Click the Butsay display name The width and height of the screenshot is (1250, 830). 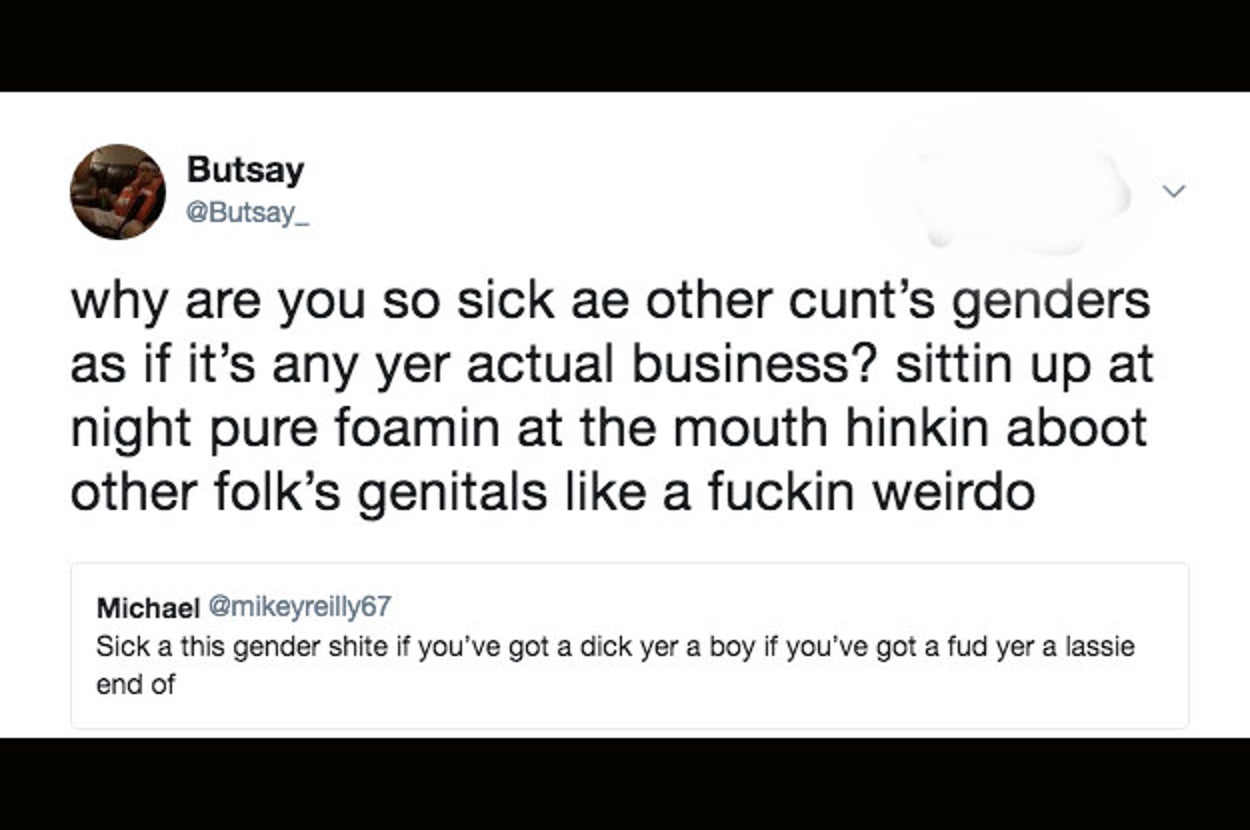(x=245, y=170)
